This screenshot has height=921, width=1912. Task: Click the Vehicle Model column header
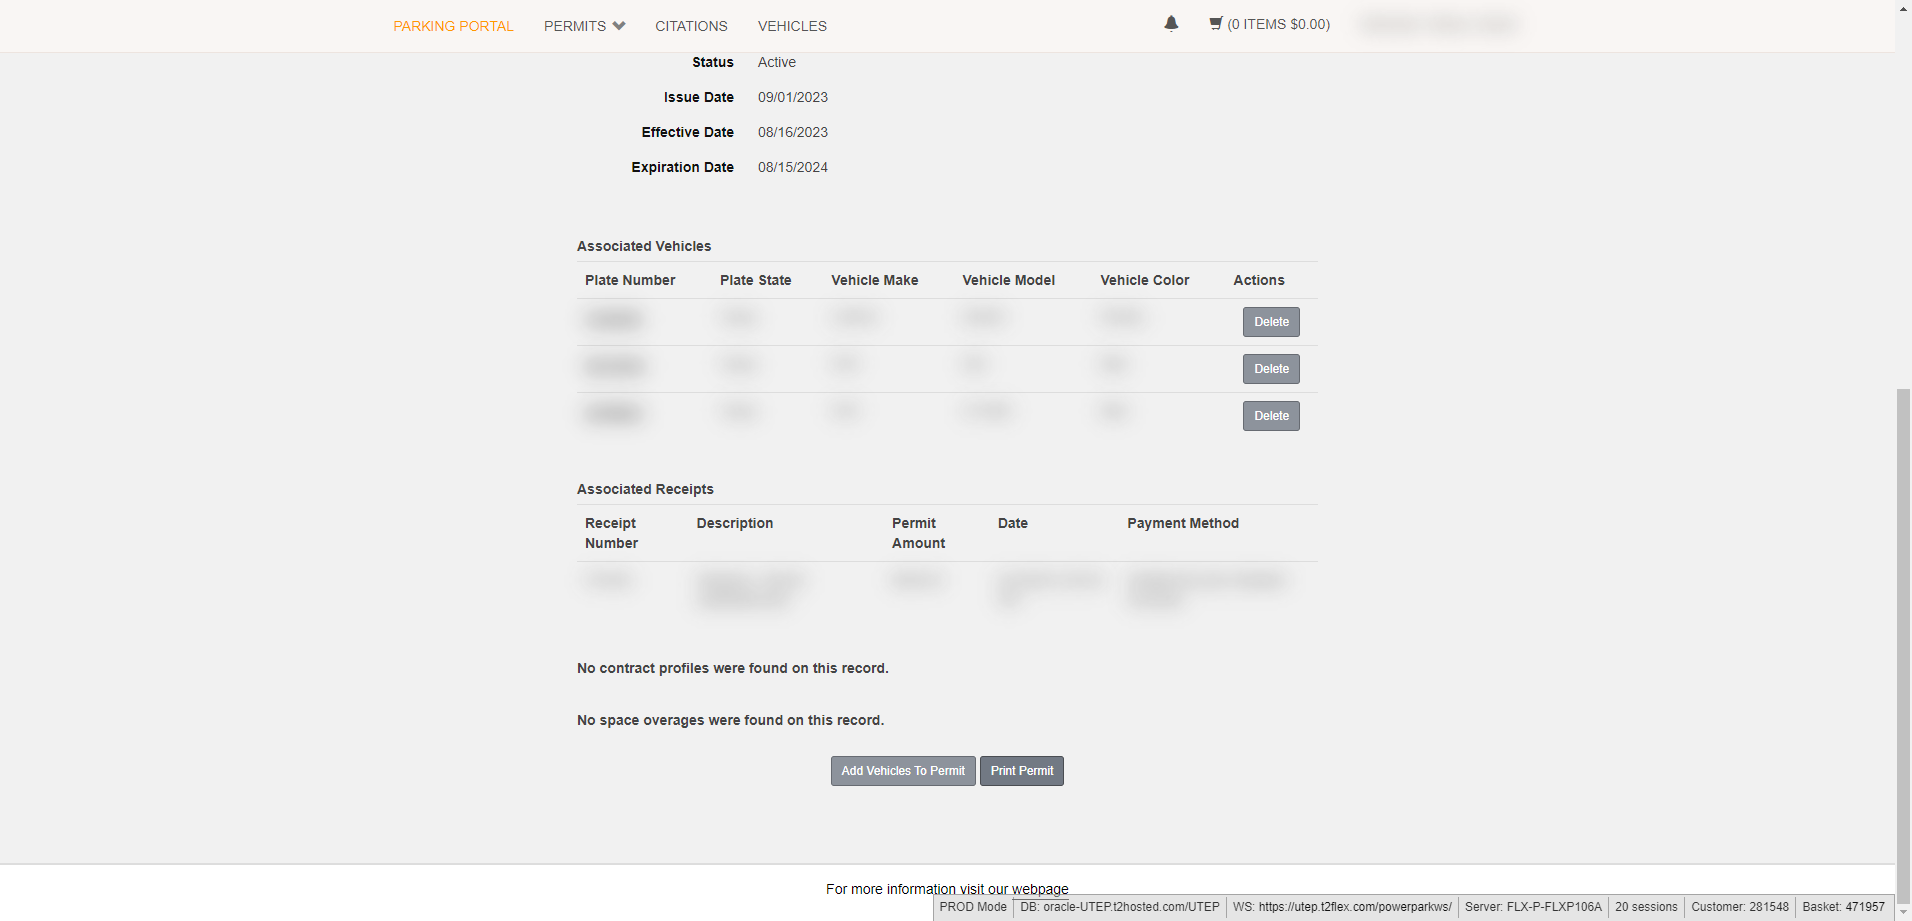[x=1009, y=280]
